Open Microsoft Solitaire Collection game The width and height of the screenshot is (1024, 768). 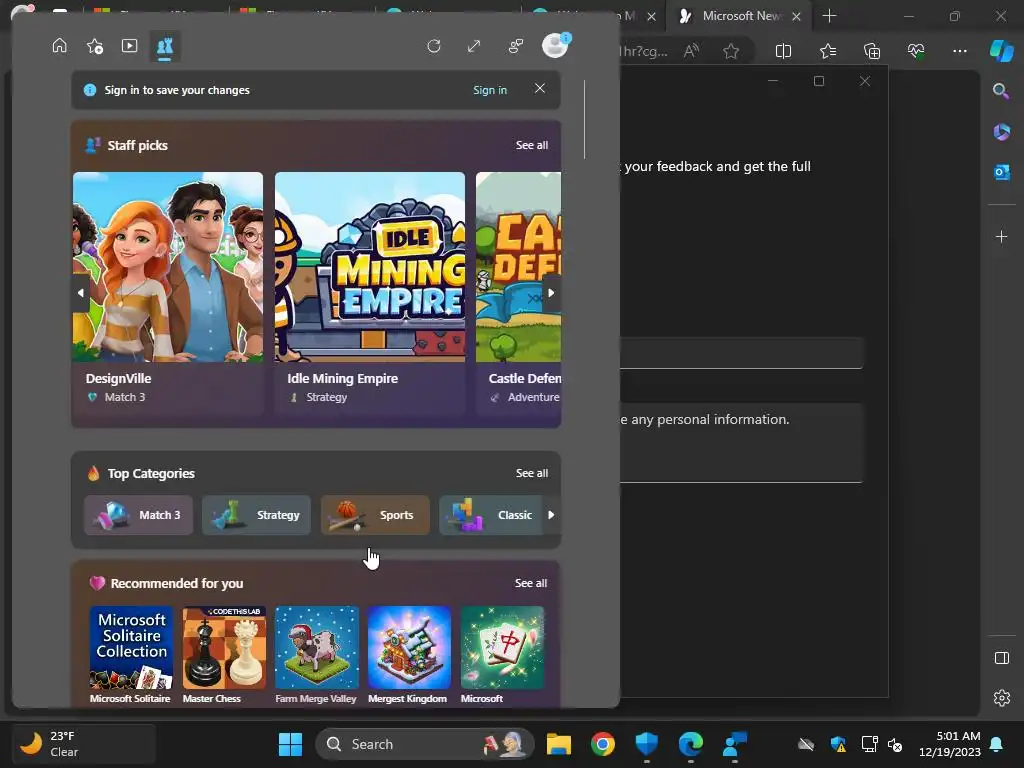131,654
